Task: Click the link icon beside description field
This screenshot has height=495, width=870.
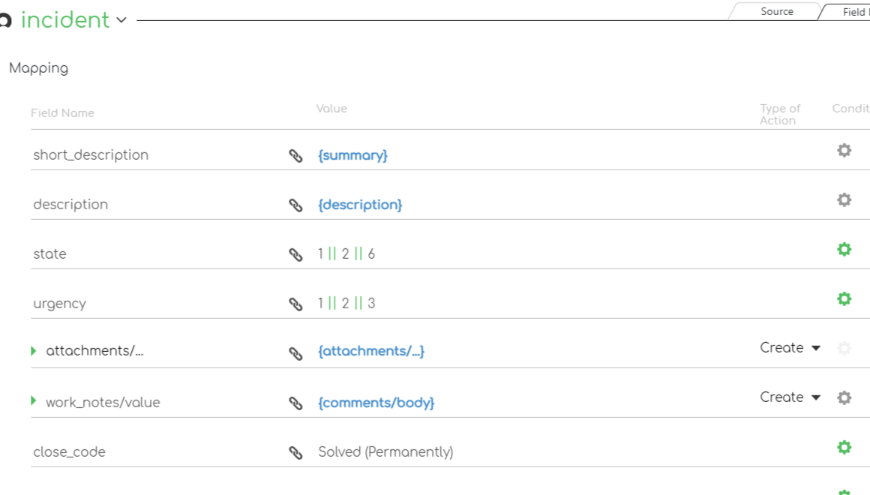Action: click(x=295, y=205)
